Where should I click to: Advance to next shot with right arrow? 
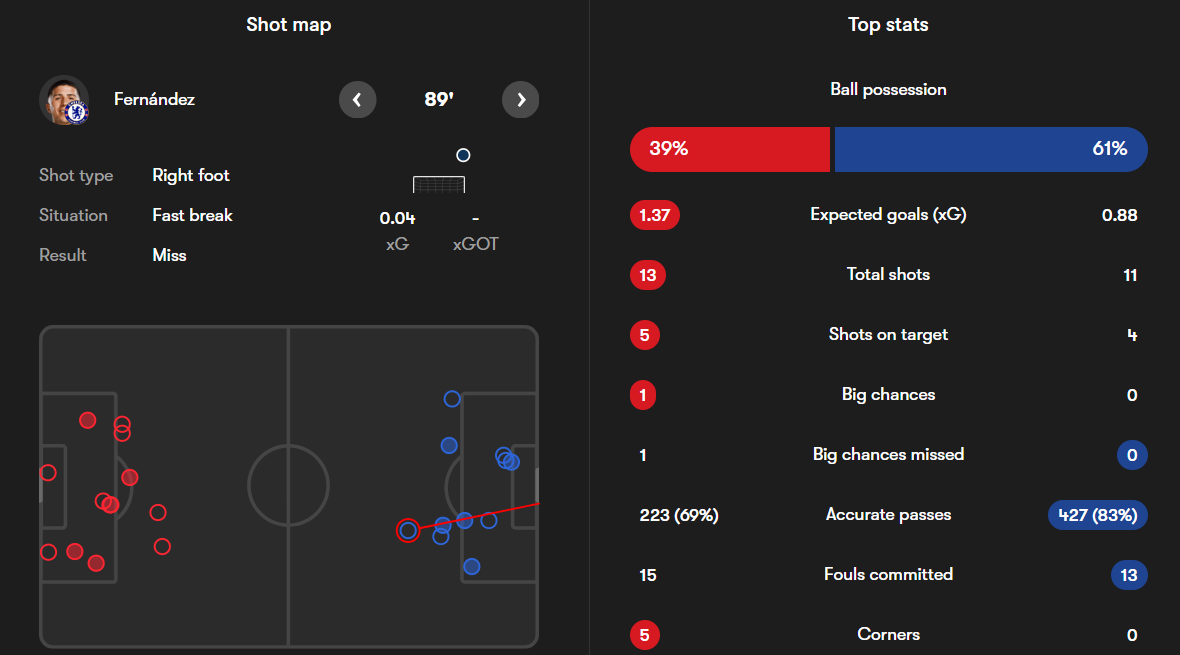tap(520, 99)
